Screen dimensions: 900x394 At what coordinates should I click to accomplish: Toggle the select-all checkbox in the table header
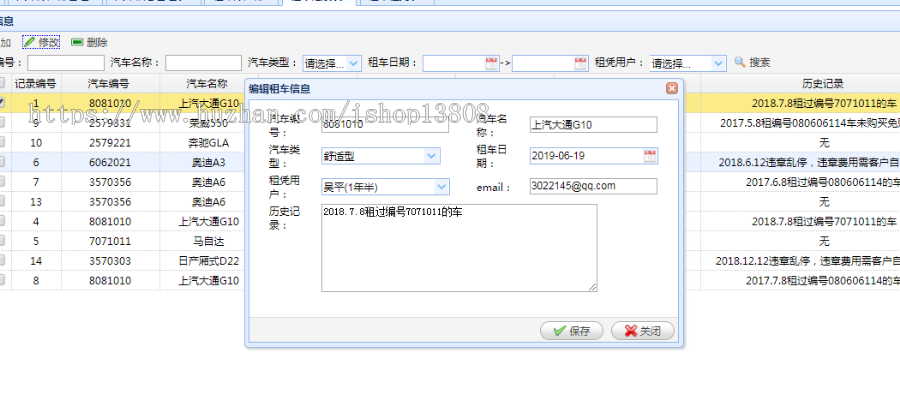pos(2,83)
